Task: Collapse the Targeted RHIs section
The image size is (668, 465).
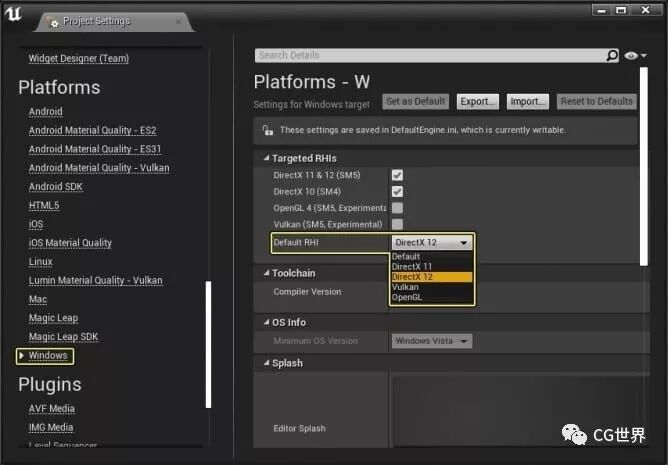Action: pos(266,158)
